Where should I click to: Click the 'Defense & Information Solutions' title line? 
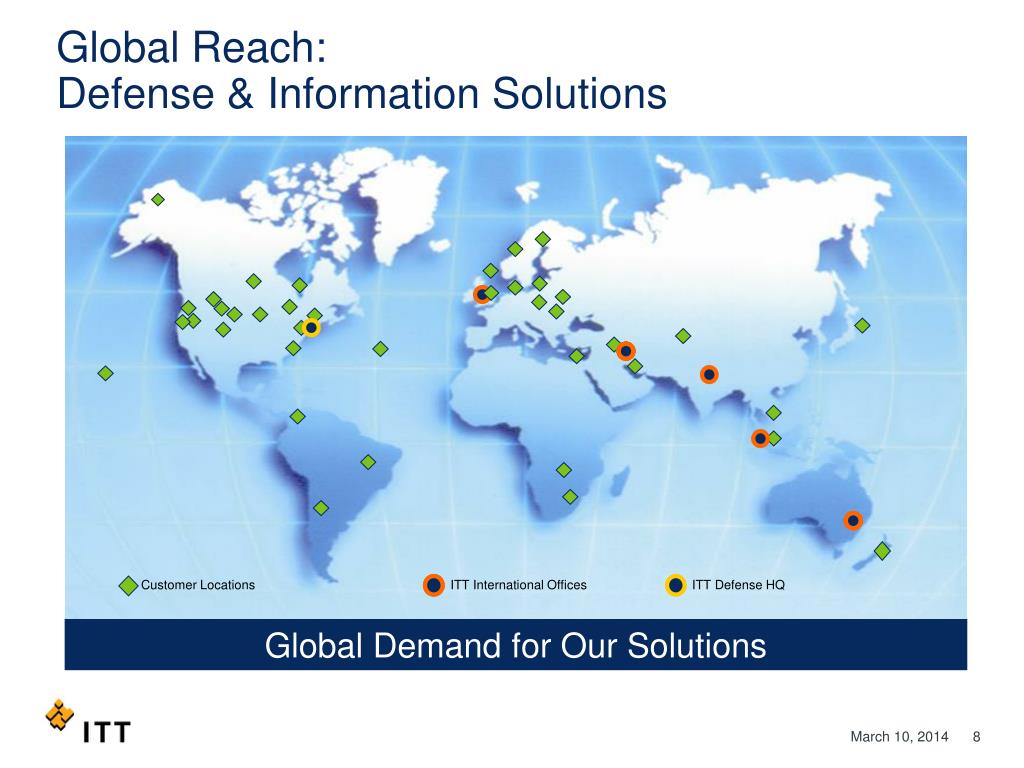click(x=362, y=93)
